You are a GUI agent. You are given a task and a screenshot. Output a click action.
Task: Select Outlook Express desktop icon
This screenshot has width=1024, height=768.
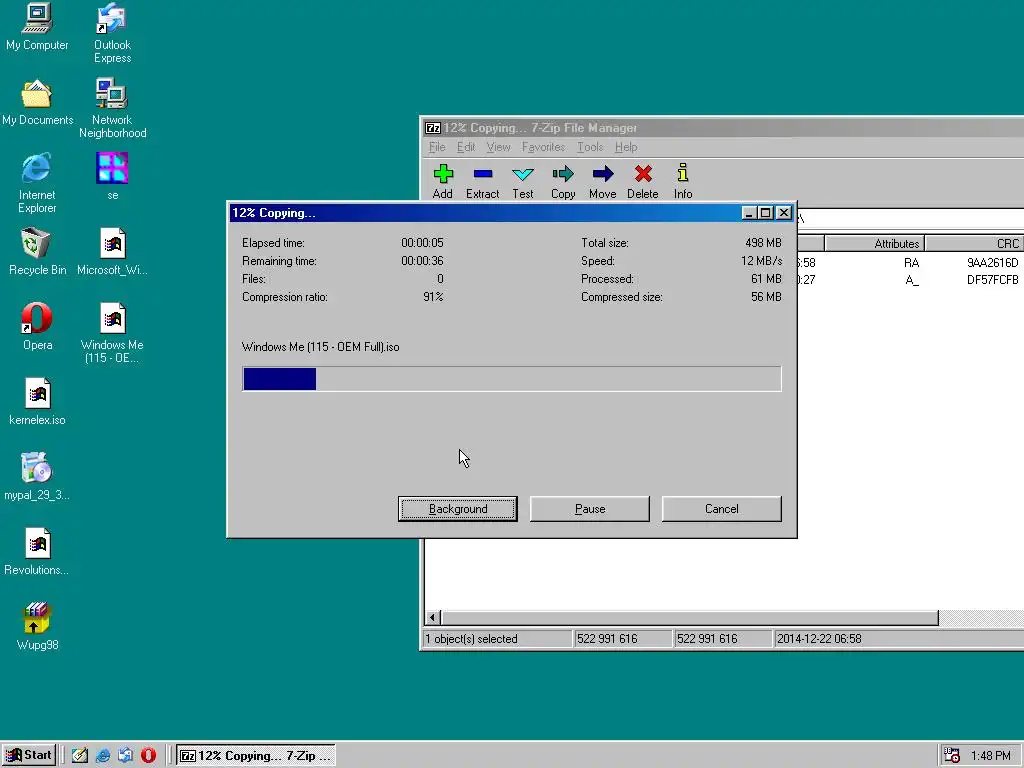112,33
